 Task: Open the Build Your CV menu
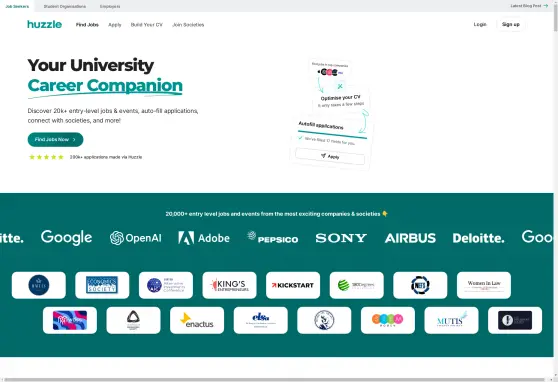pyautogui.click(x=147, y=25)
